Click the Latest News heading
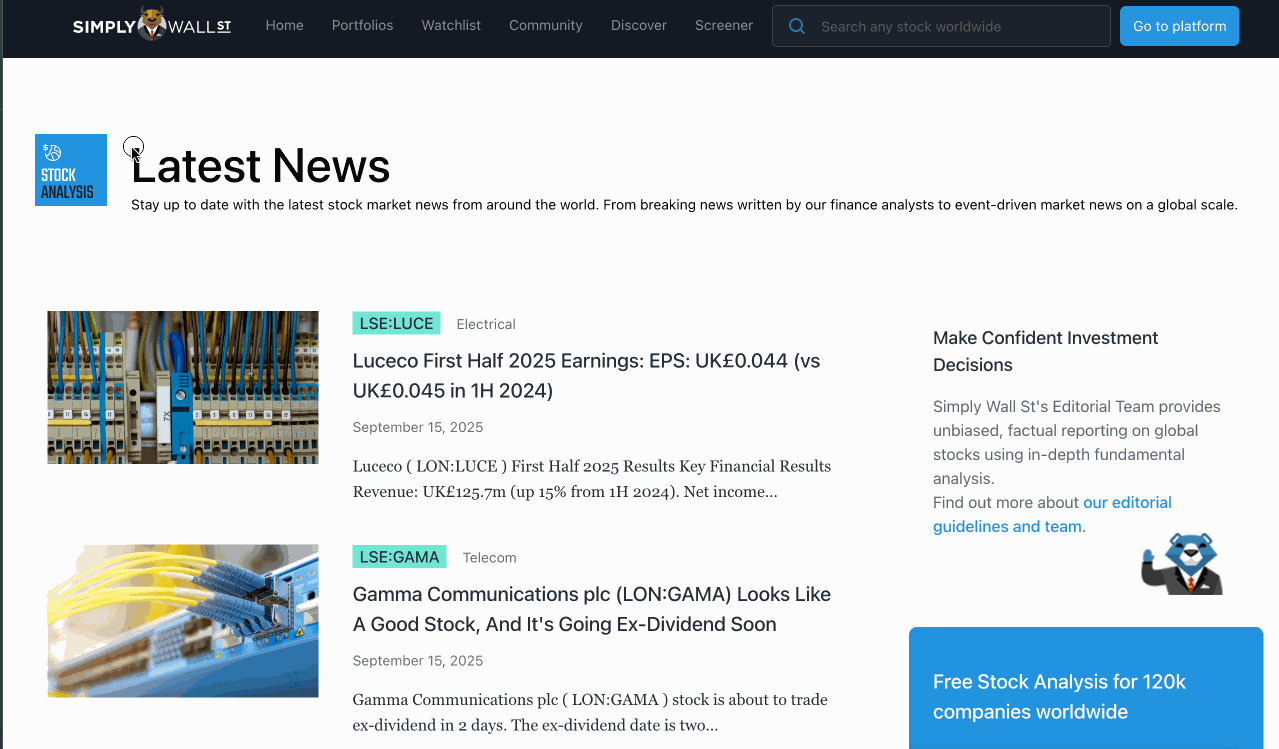The width and height of the screenshot is (1279, 749). [261, 166]
